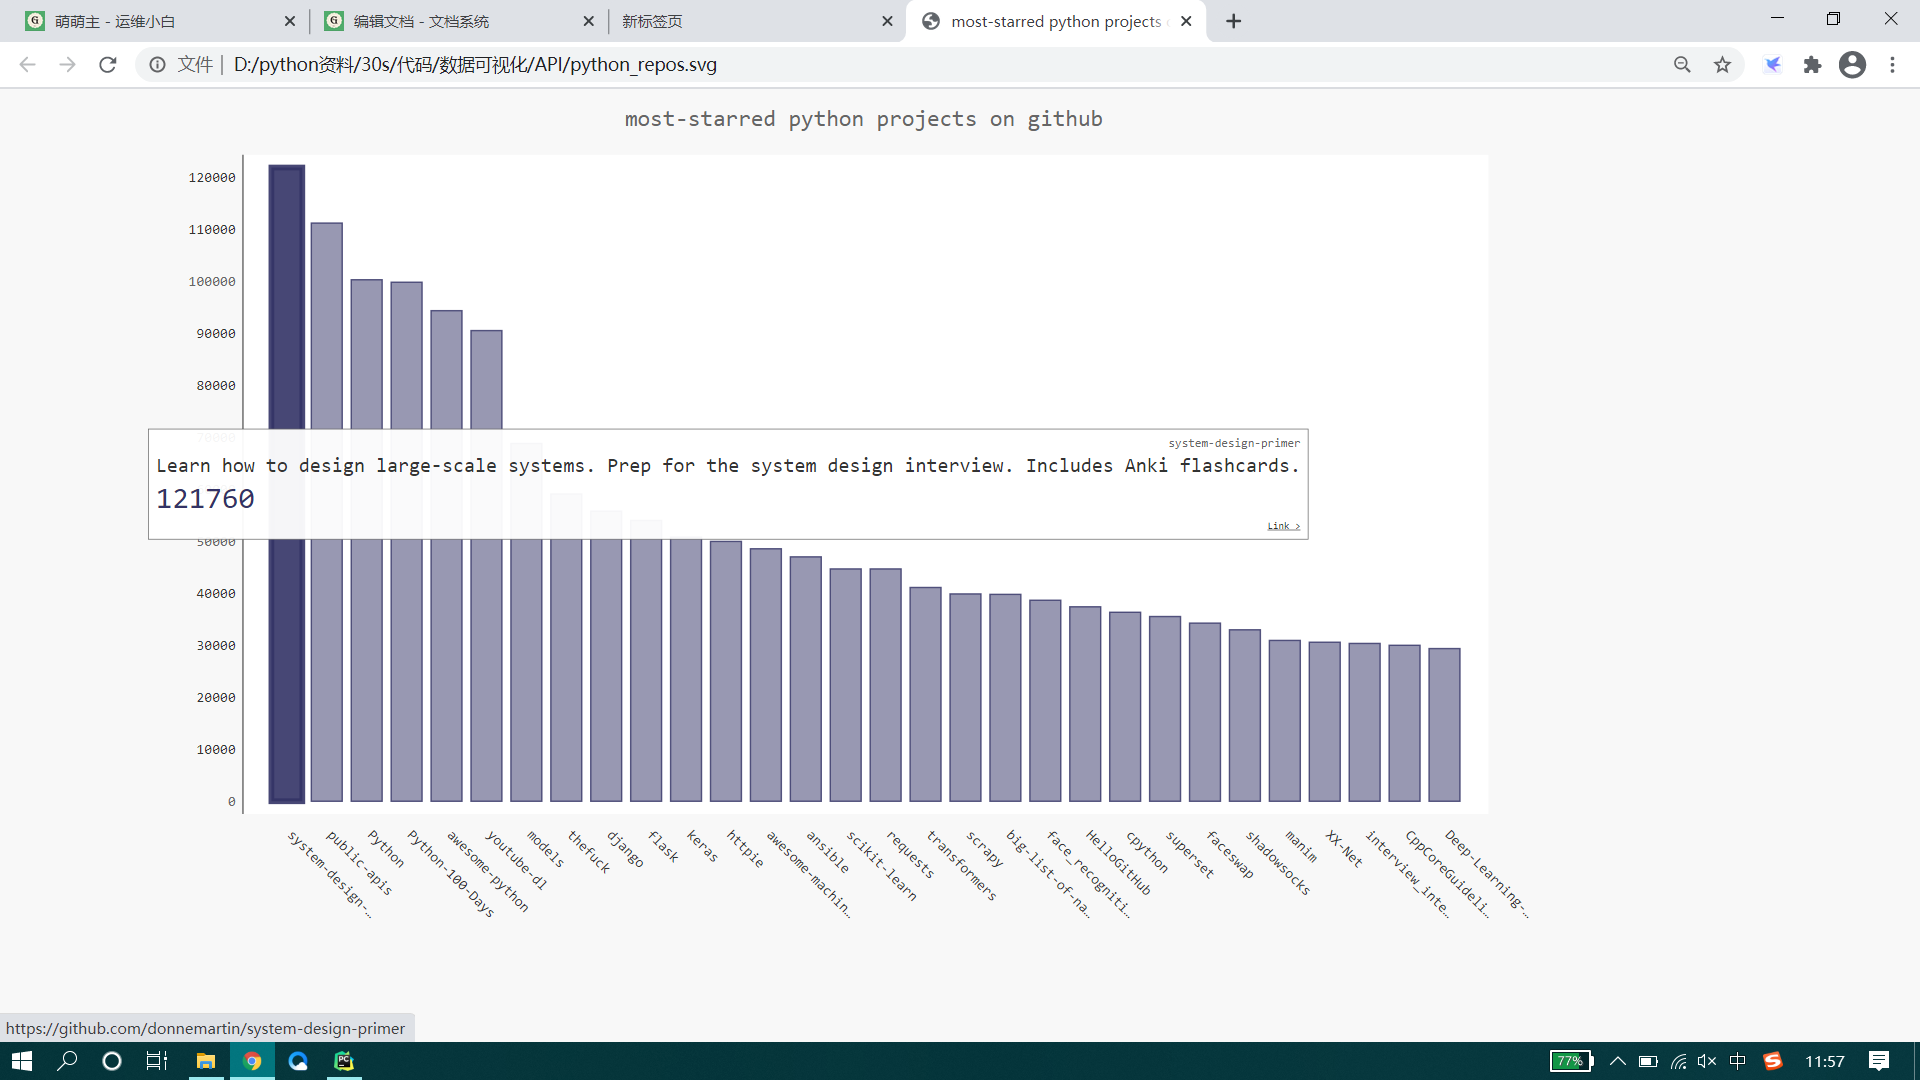Click the Sogou input method icon
Screen dimensions: 1920x1080
[x=1773, y=1061]
